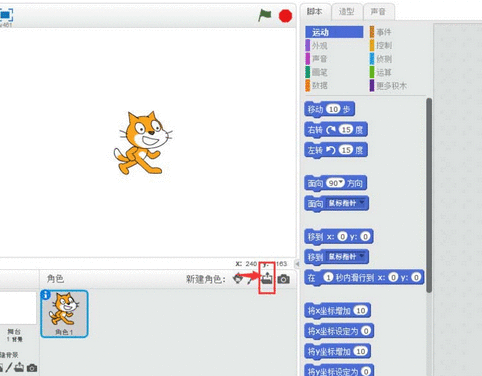
Task: Collapse stage using small triangle arrow
Action: tap(297, 264)
